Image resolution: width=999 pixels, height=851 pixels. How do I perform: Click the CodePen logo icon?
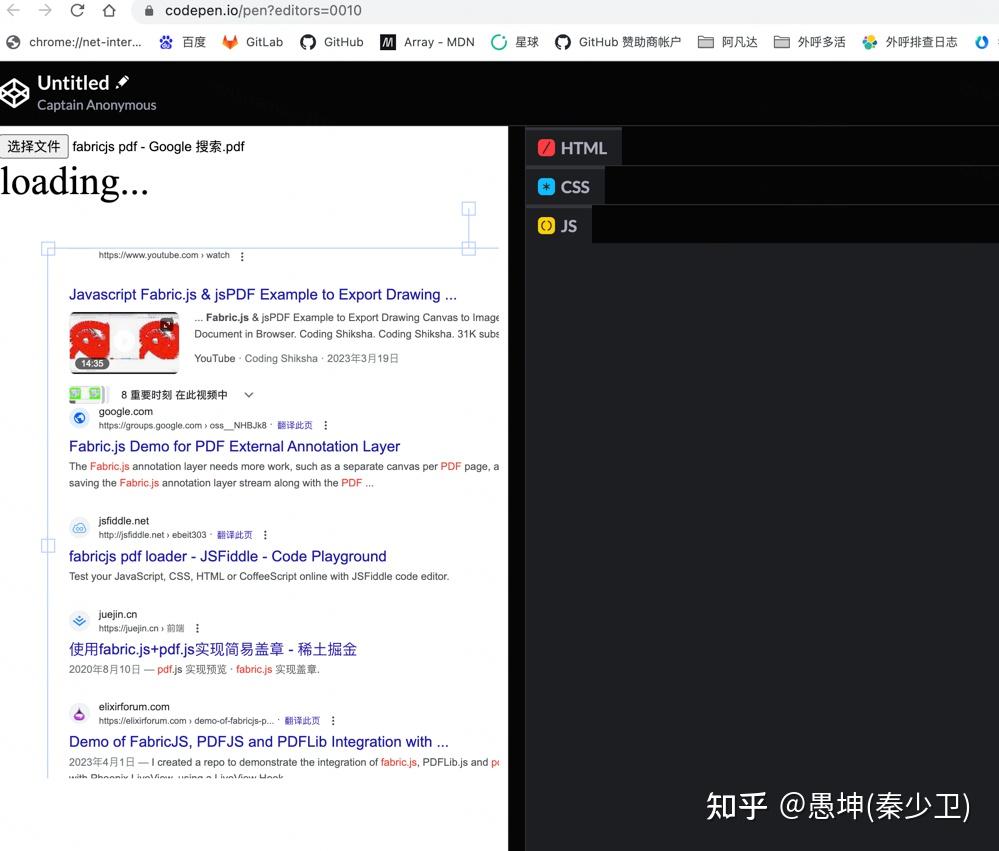[15, 93]
